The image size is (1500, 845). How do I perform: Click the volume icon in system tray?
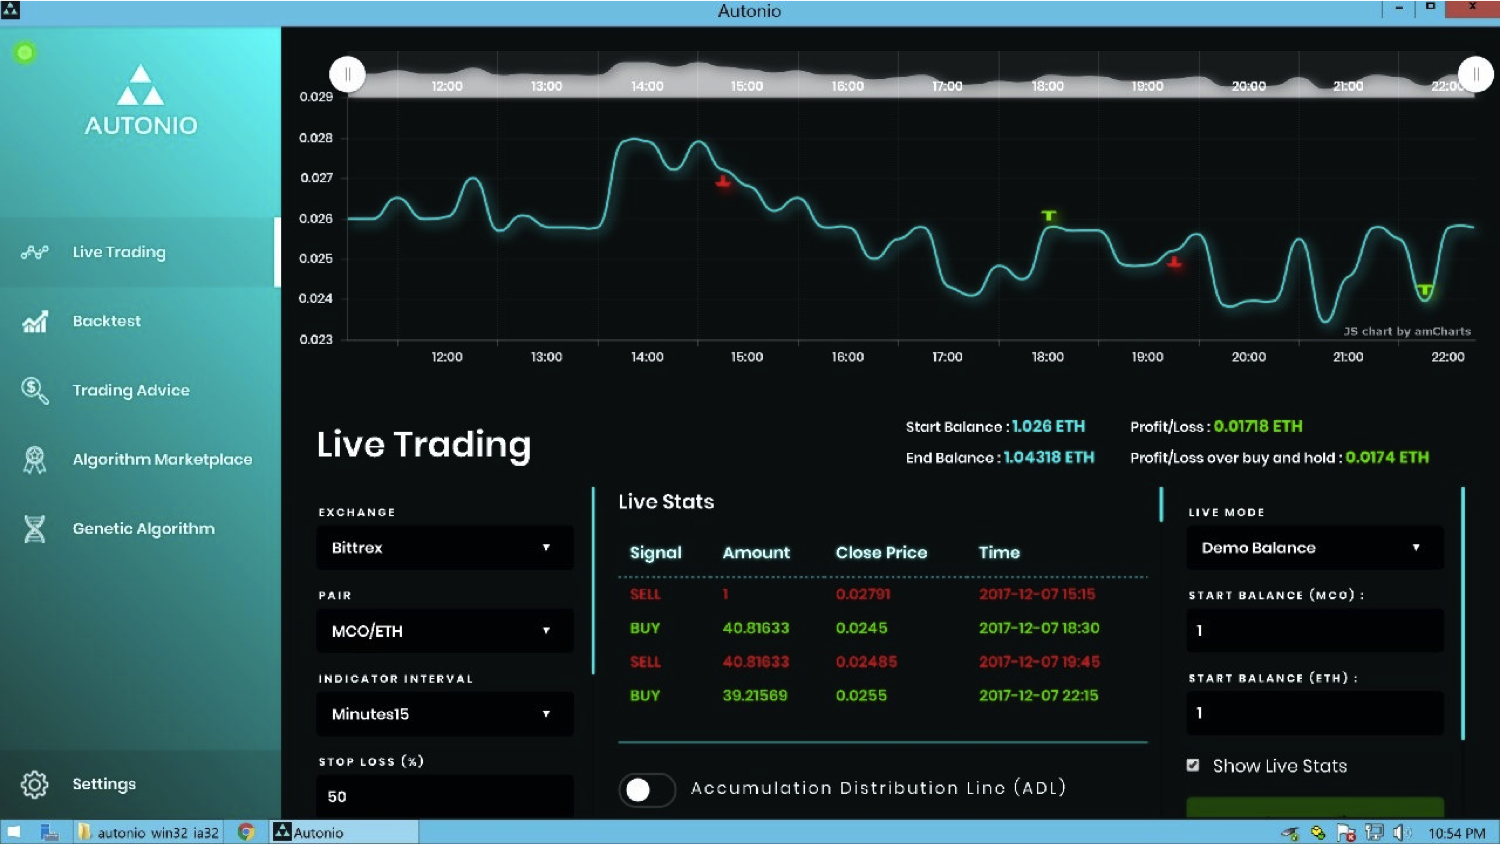click(x=1402, y=833)
